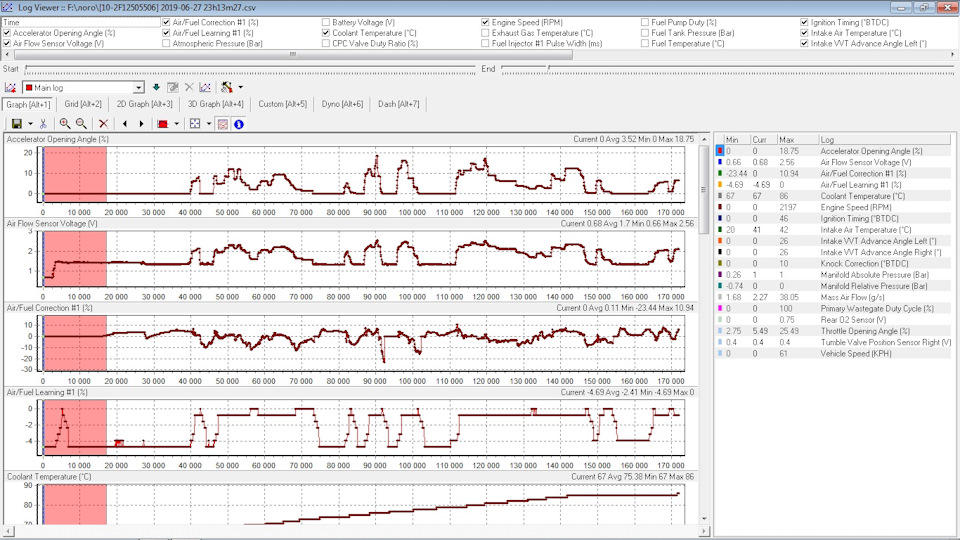Open the 3D Graph [Alt+4] tab

216,104
